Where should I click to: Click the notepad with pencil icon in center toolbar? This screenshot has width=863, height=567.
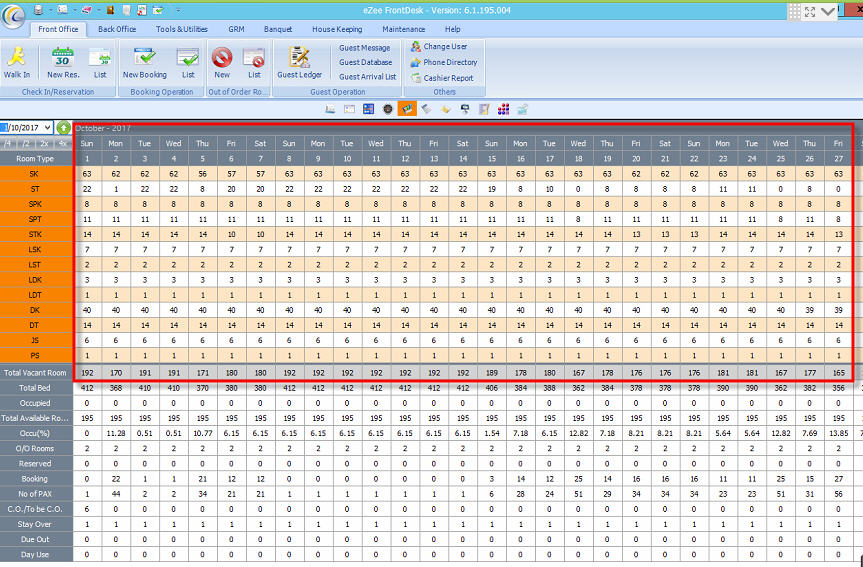pos(484,109)
